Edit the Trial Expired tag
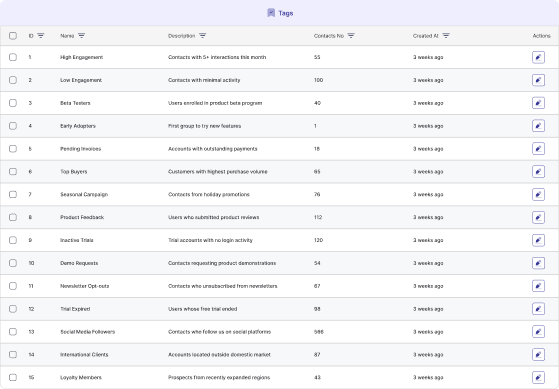This screenshot has width=559, height=389. point(538,309)
